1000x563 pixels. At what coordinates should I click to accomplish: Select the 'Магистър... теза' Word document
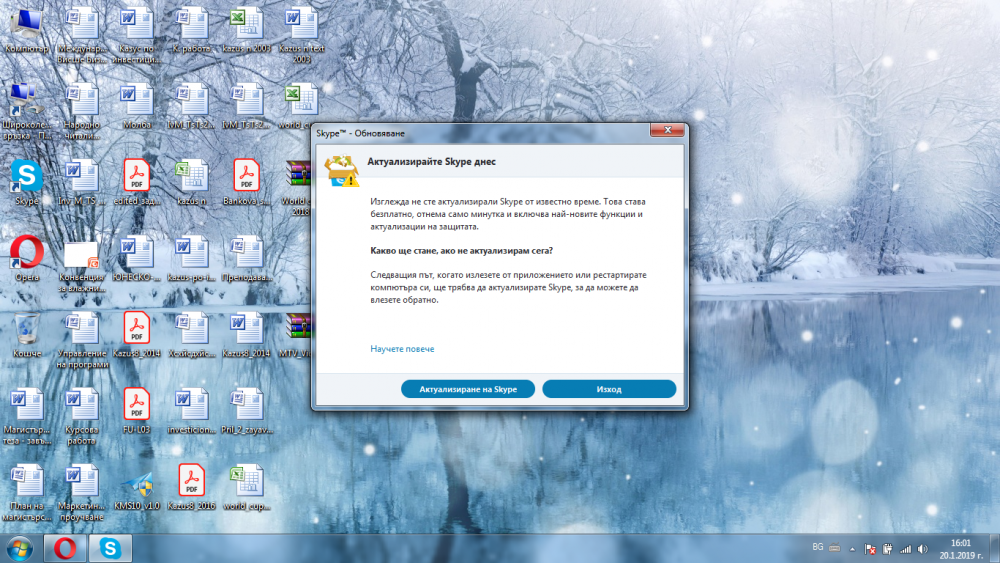point(26,417)
